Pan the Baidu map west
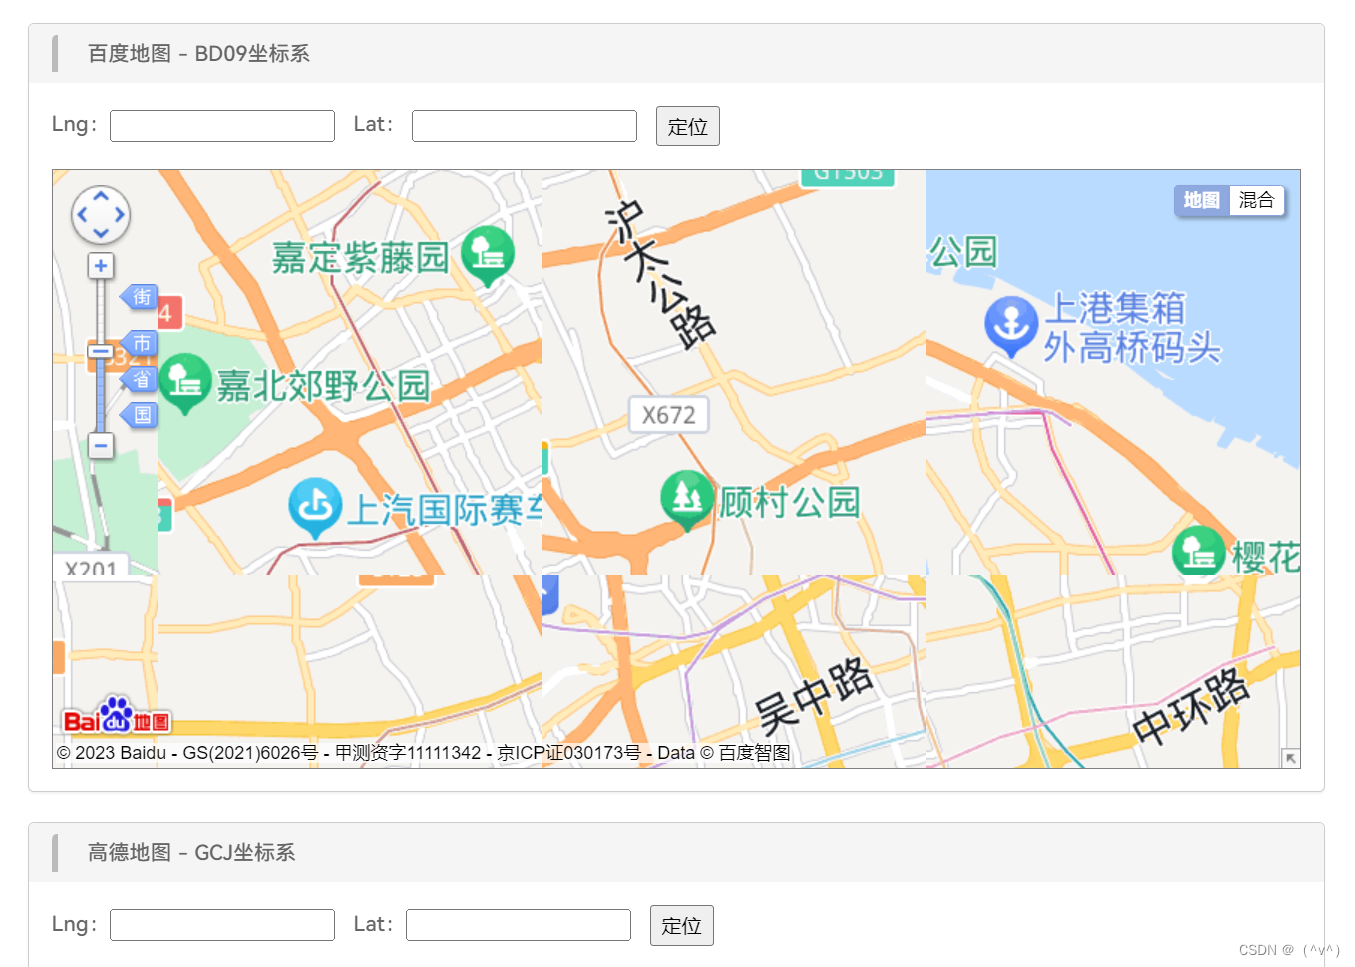 (83, 215)
